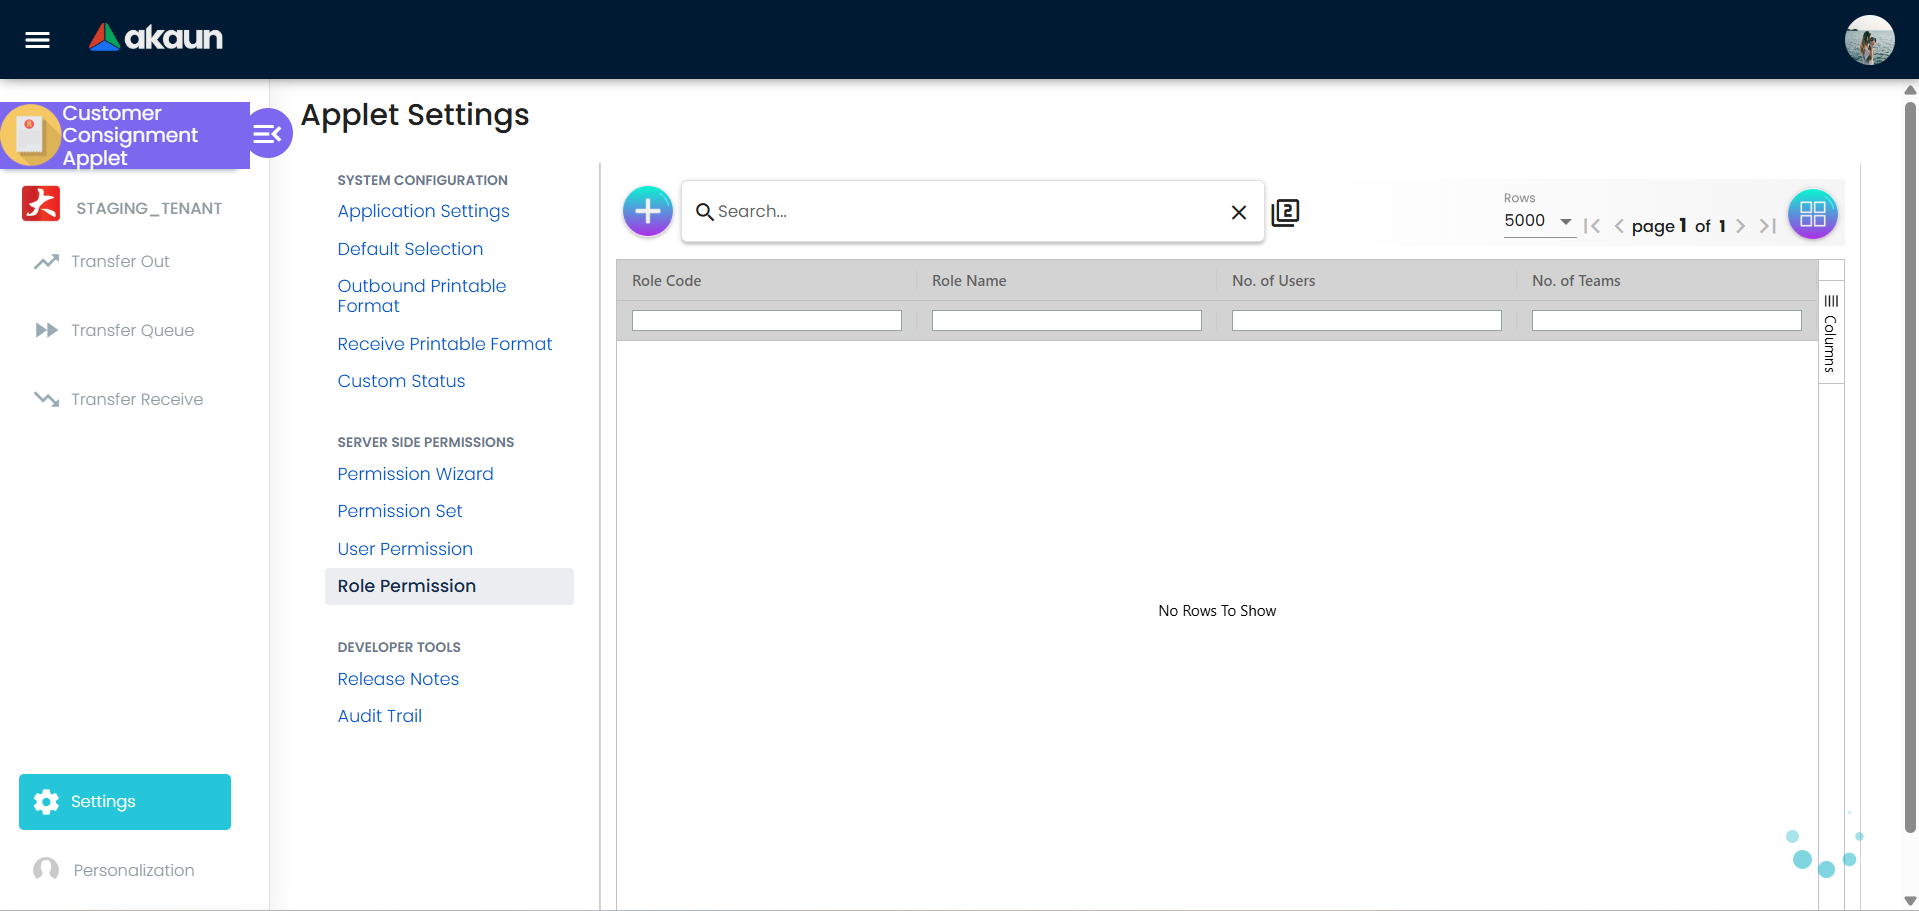Open the Release Notes page
This screenshot has width=1919, height=911.
click(398, 679)
